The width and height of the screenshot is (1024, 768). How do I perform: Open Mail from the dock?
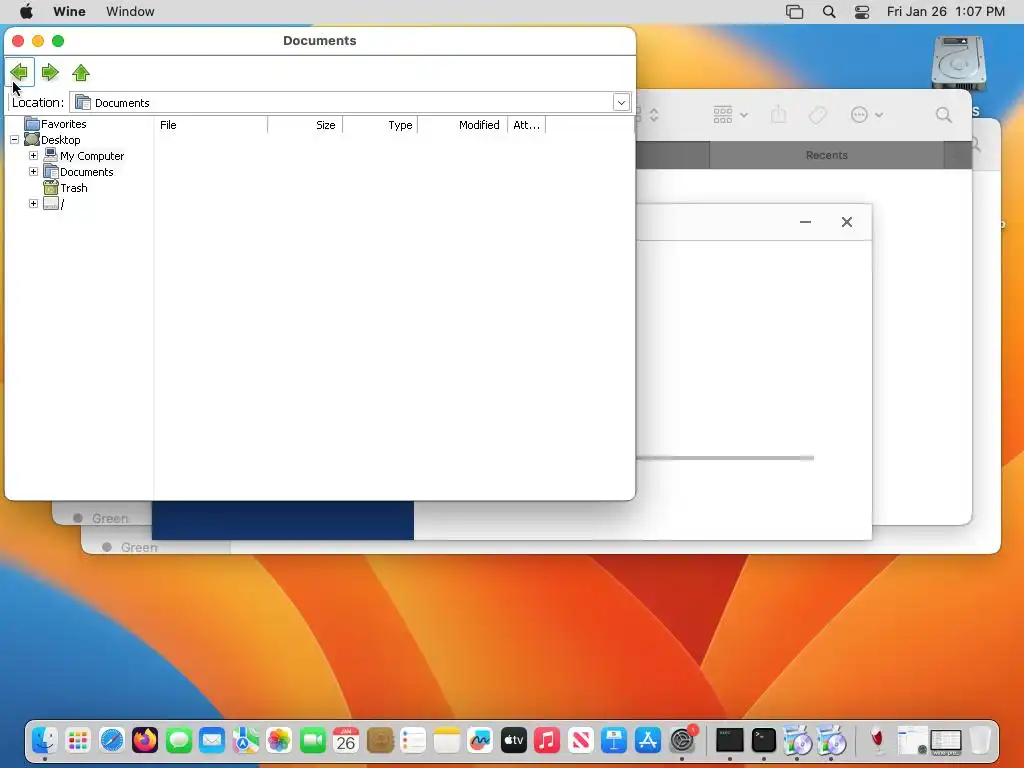212,741
